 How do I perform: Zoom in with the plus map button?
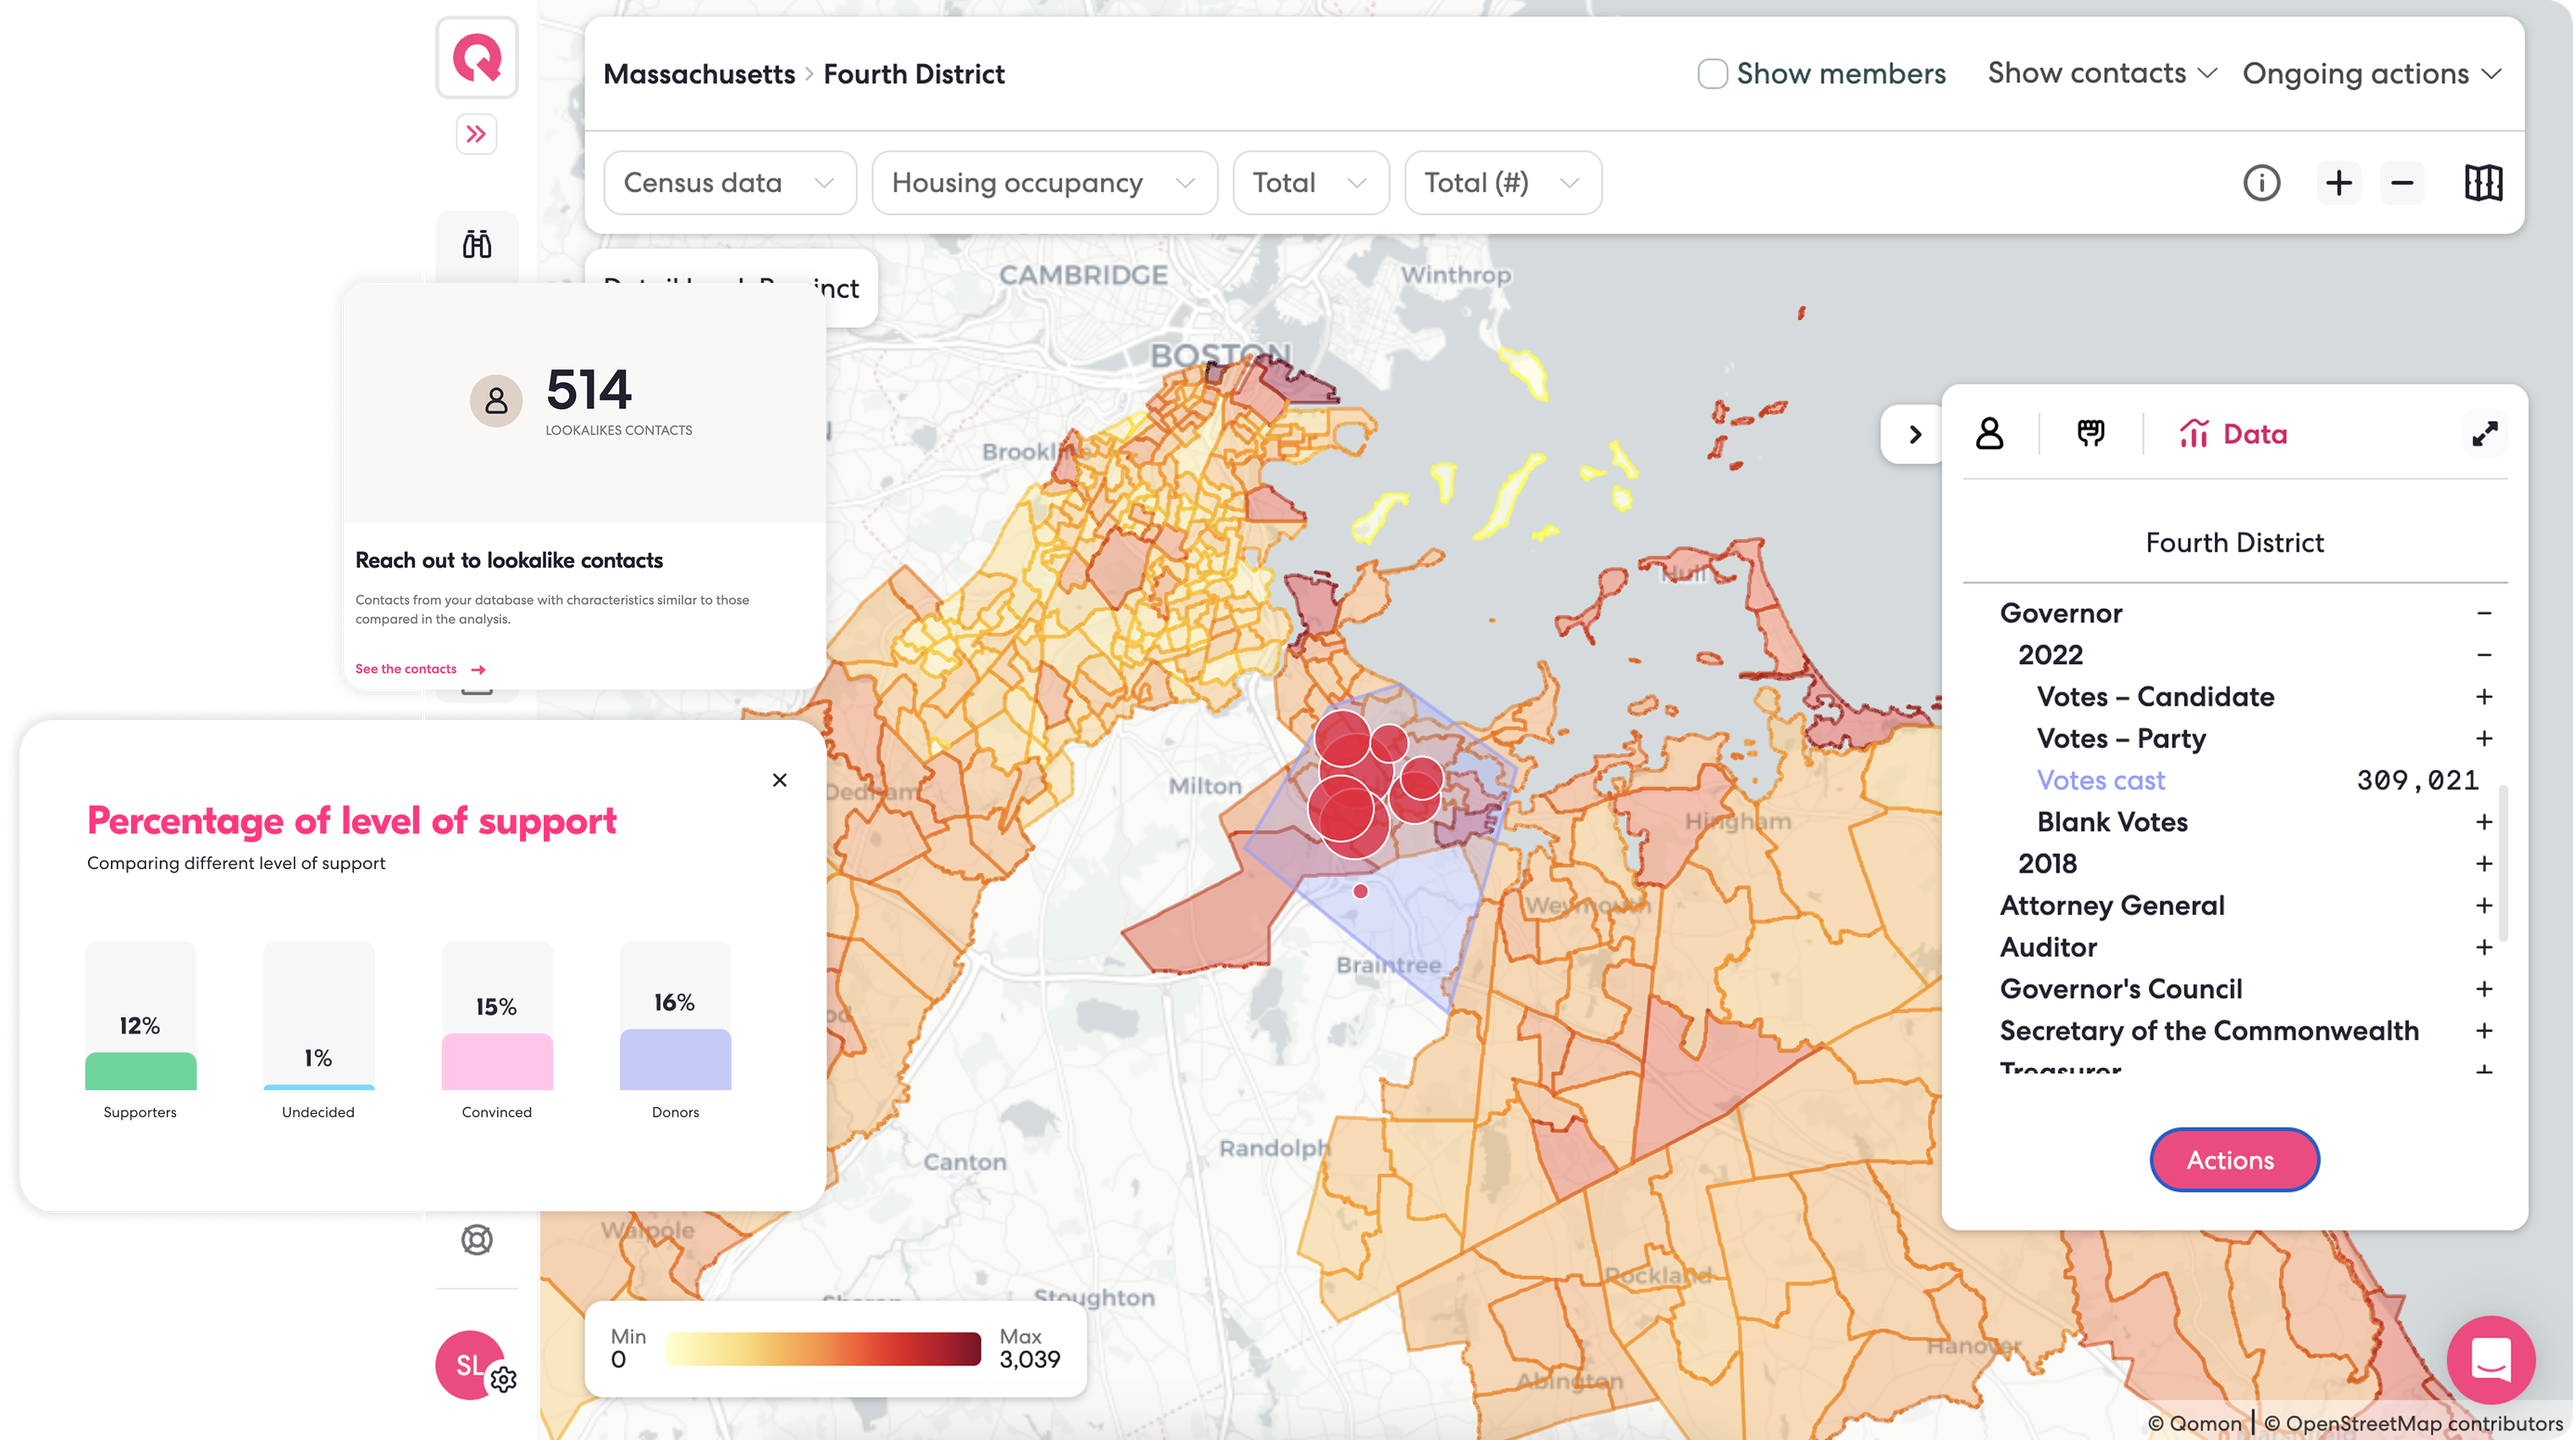tap(2338, 183)
